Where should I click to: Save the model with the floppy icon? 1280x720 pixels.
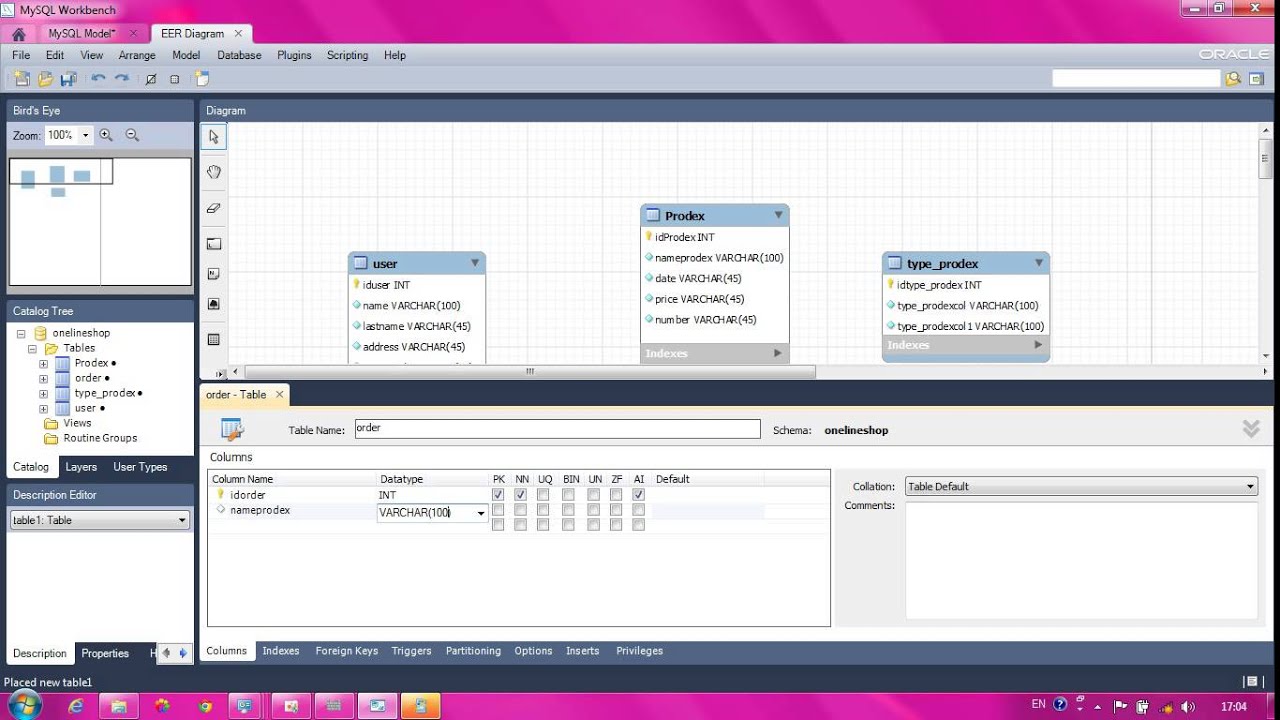click(68, 78)
